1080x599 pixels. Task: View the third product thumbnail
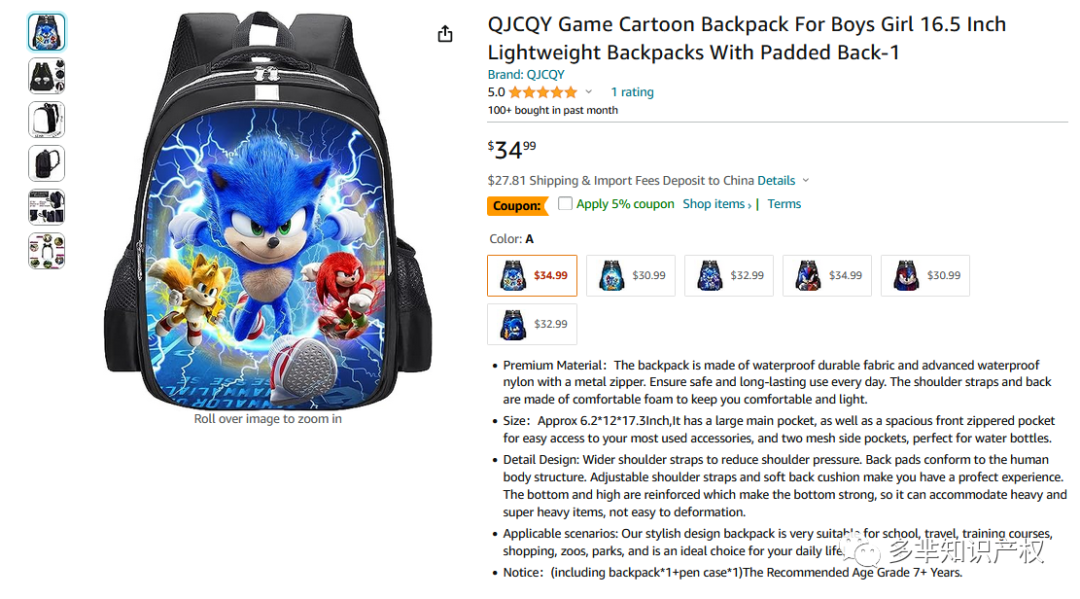pos(46,120)
